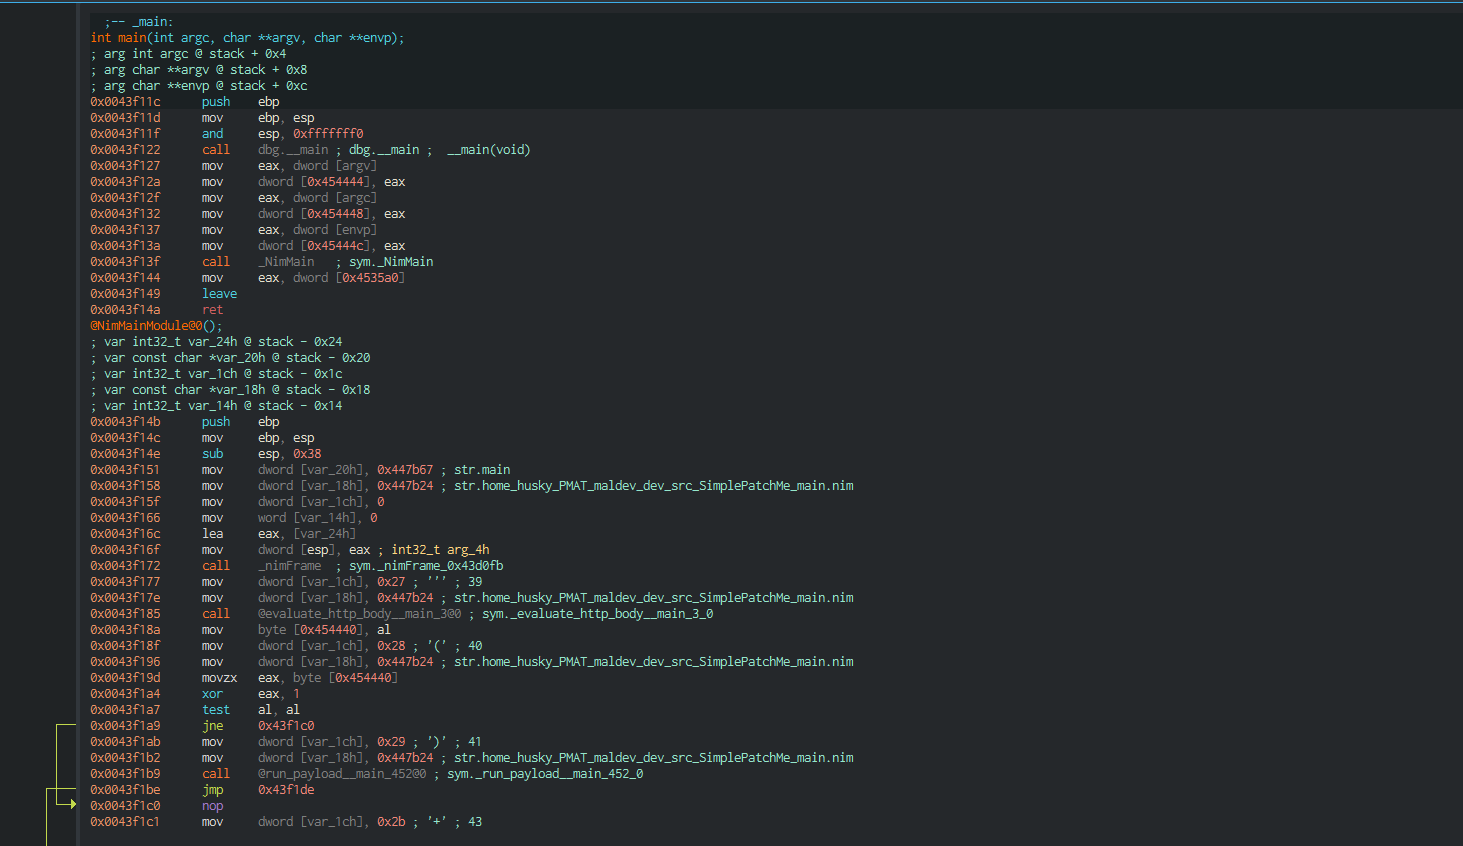Click _NimMain call target
The image size is (1463, 846).
tap(286, 262)
